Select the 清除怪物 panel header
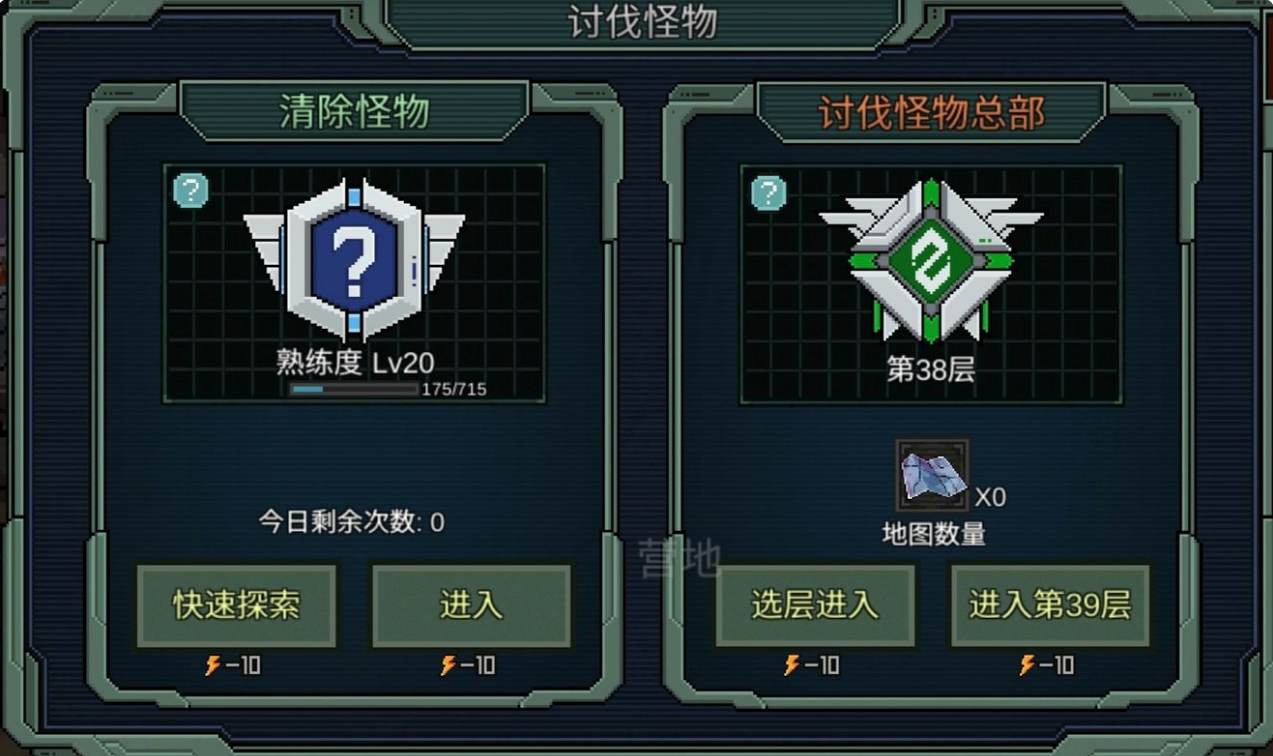This screenshot has width=1273, height=756. 354,112
